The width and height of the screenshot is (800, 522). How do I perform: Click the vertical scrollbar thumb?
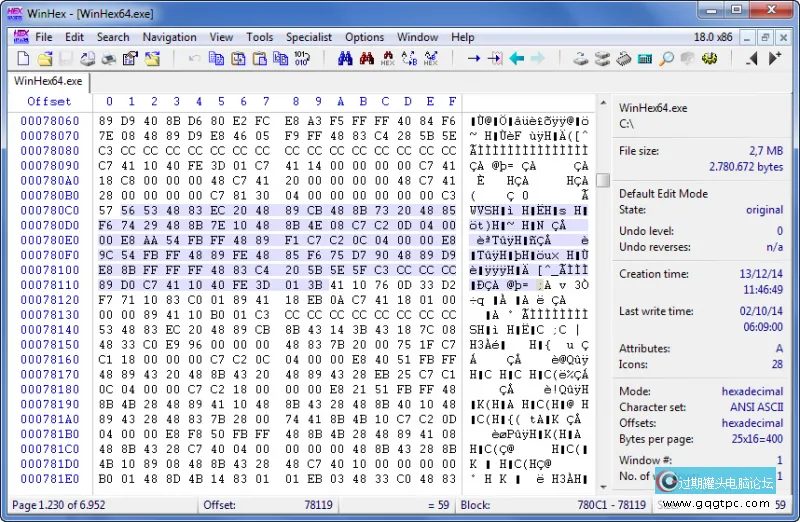pyautogui.click(x=602, y=181)
